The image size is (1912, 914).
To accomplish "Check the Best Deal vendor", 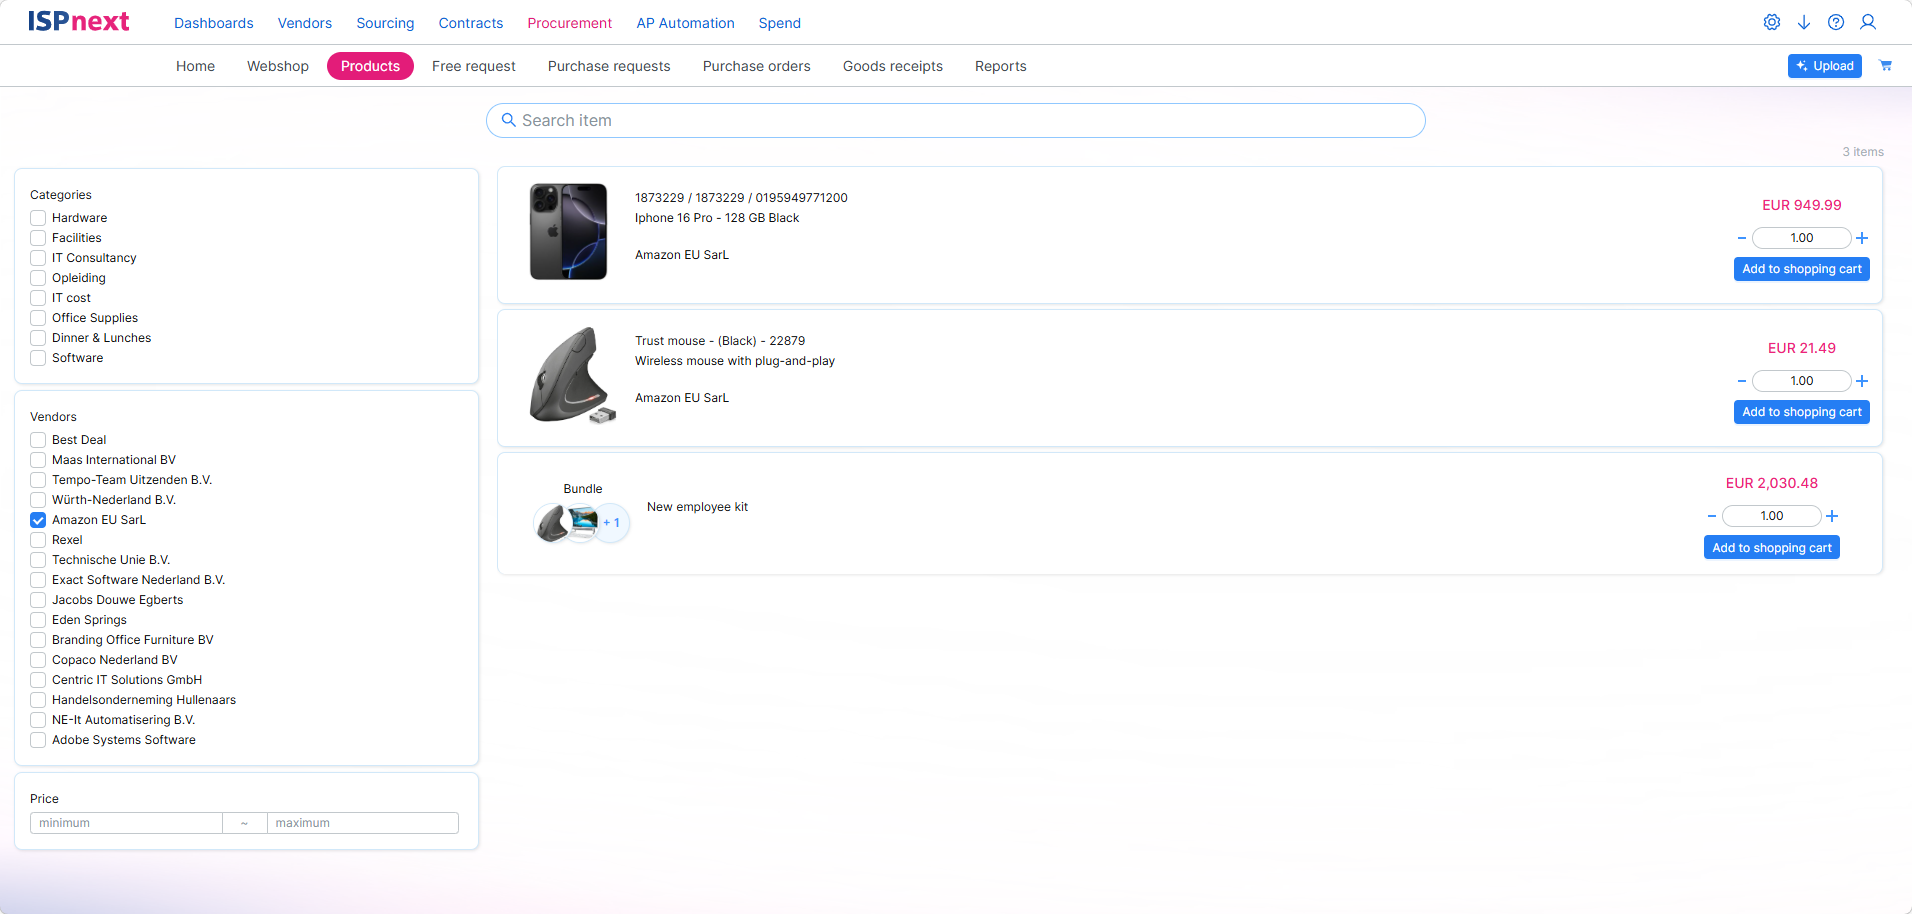I will (38, 440).
